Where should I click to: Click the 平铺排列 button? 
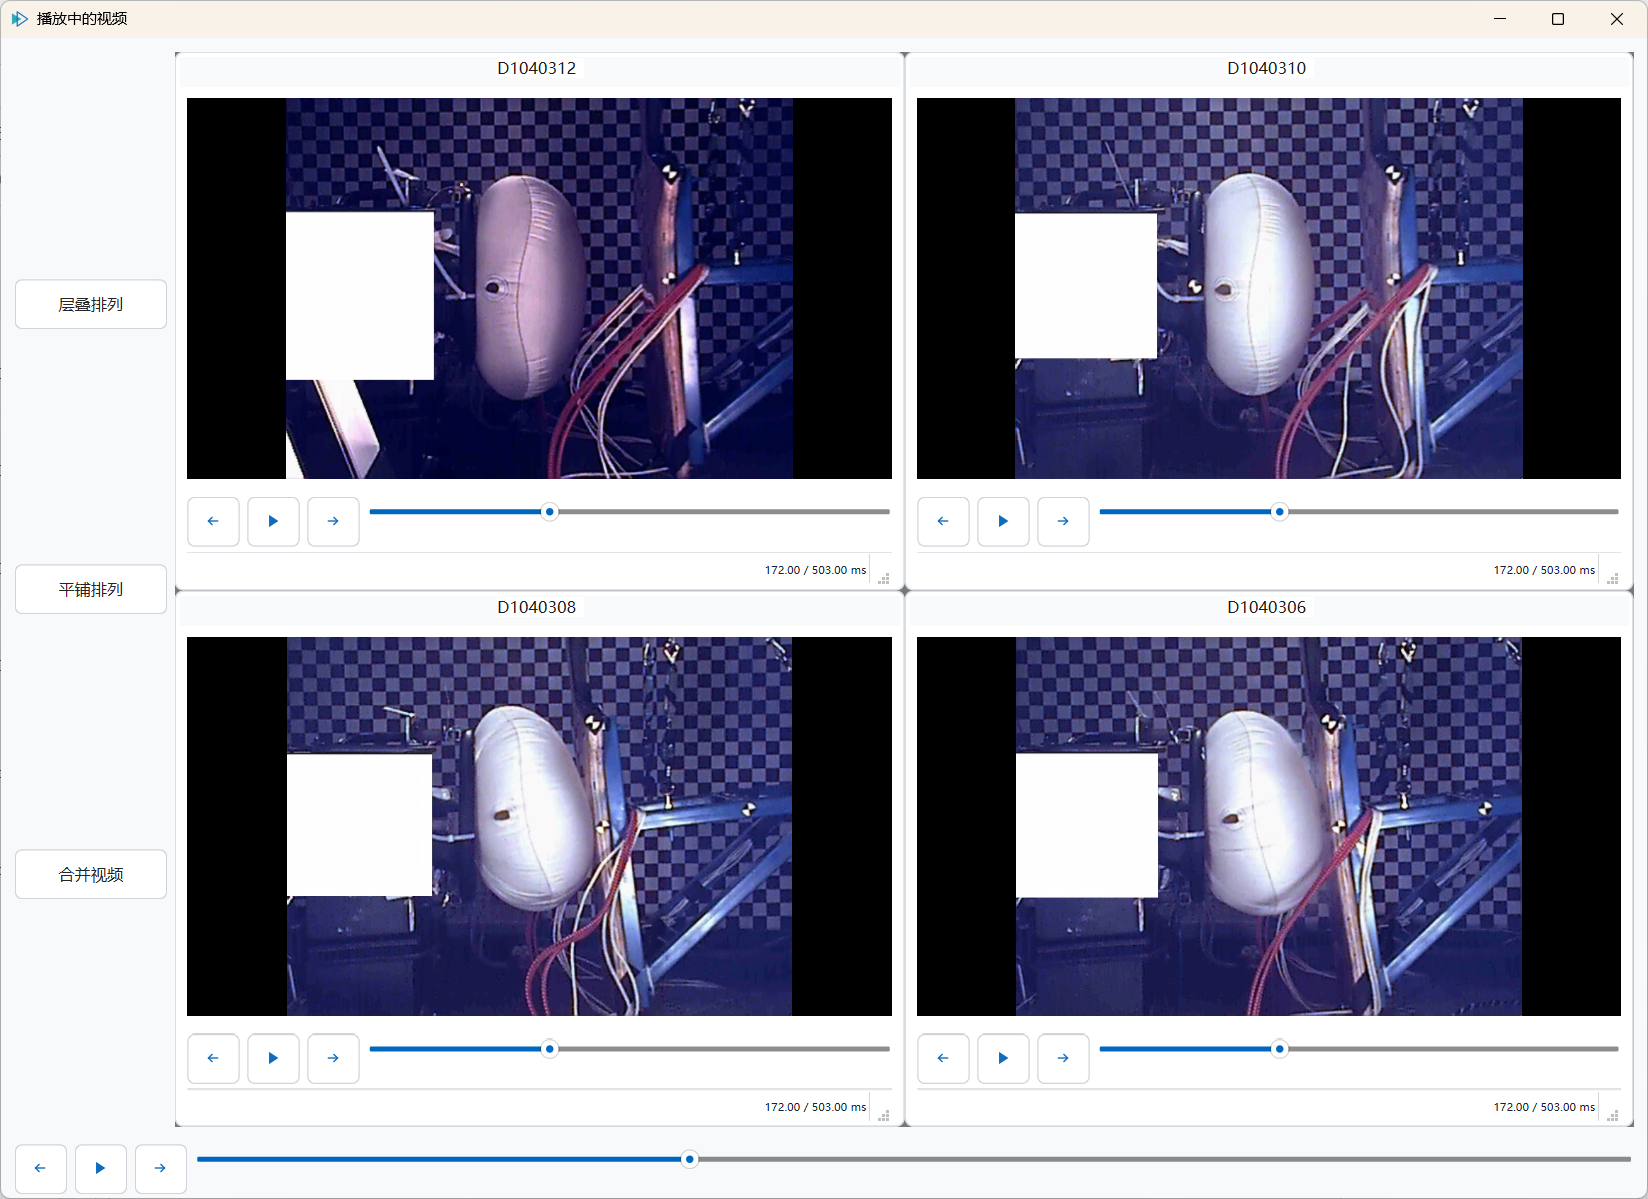coord(91,589)
